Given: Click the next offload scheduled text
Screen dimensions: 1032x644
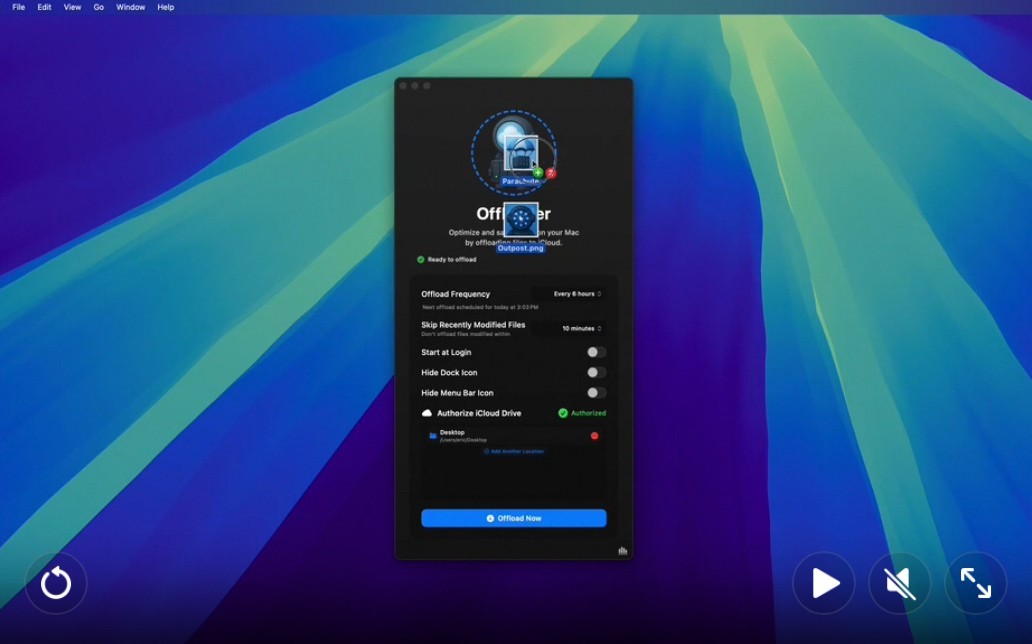Looking at the screenshot, I should pyautogui.click(x=480, y=307).
